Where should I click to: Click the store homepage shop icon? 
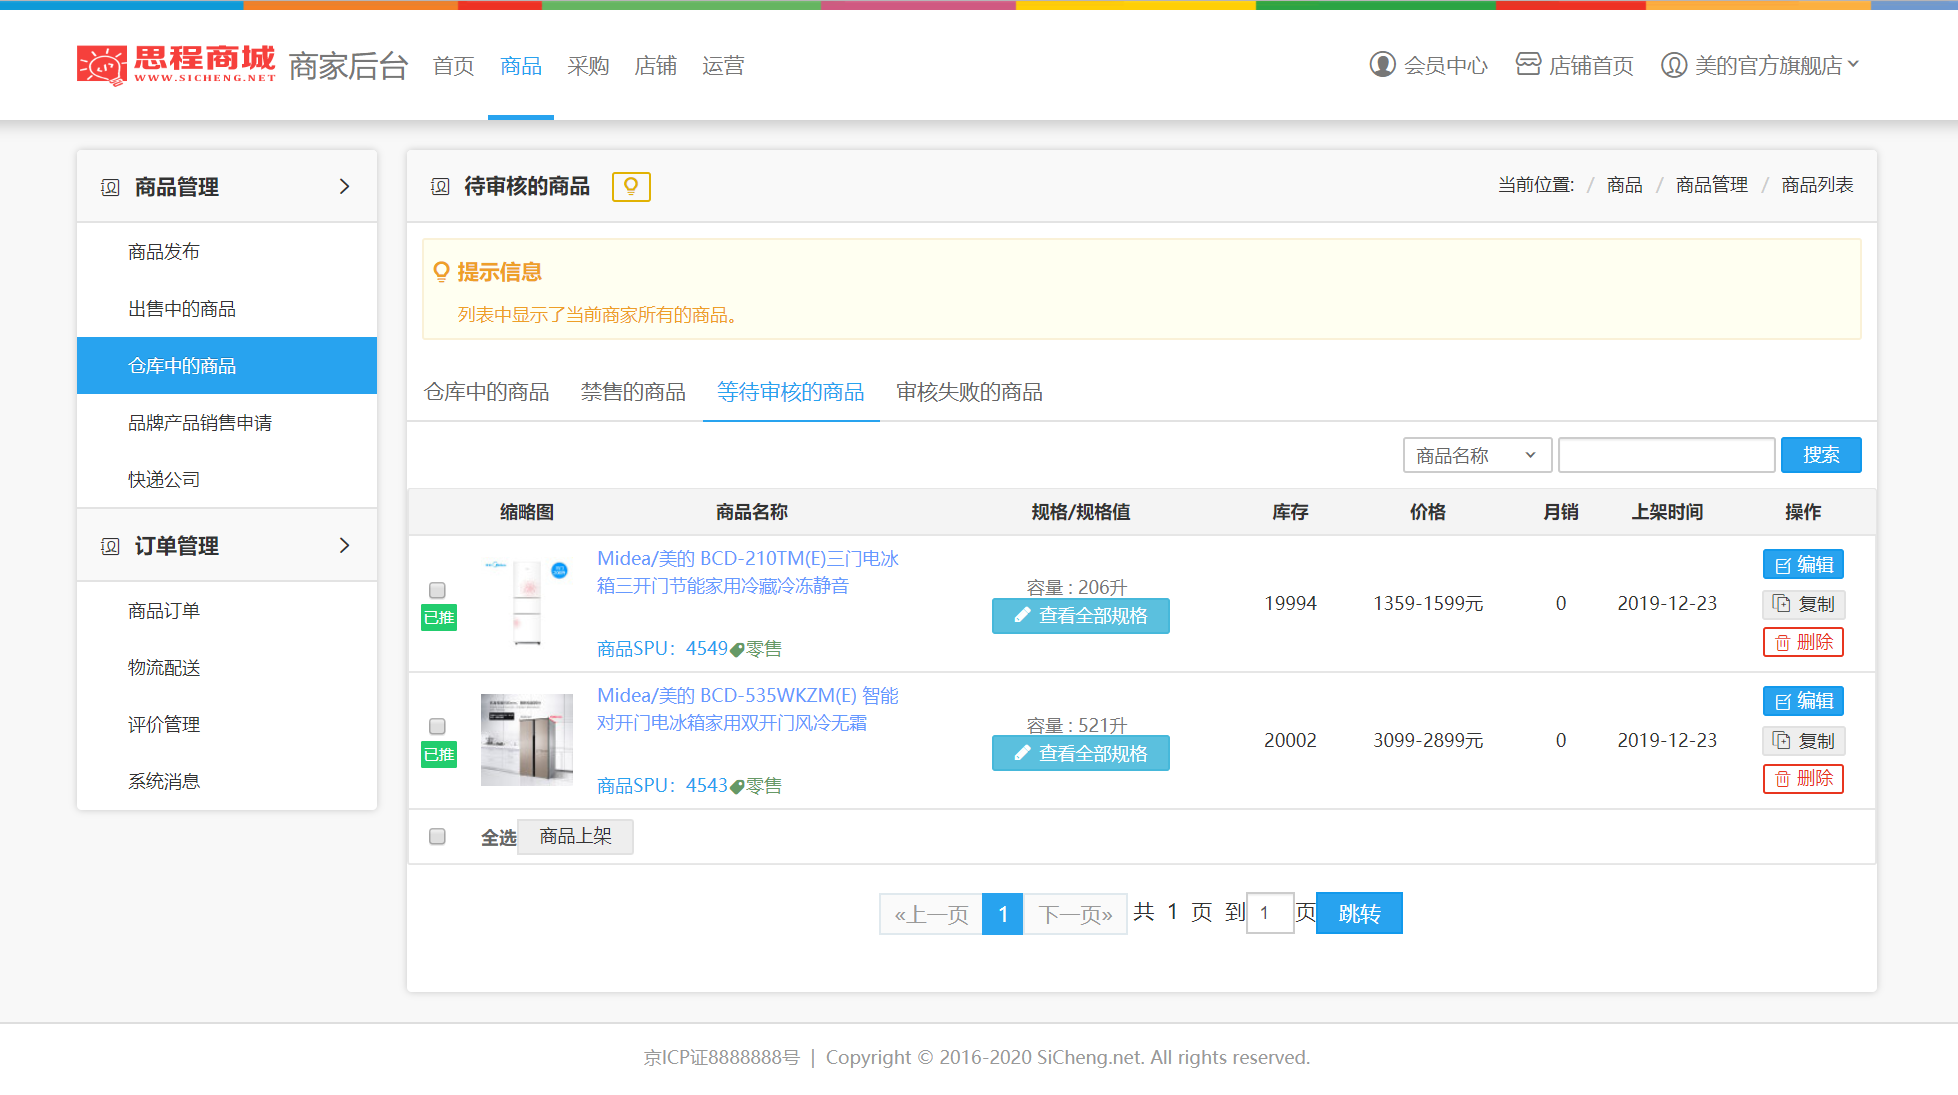click(x=1528, y=64)
